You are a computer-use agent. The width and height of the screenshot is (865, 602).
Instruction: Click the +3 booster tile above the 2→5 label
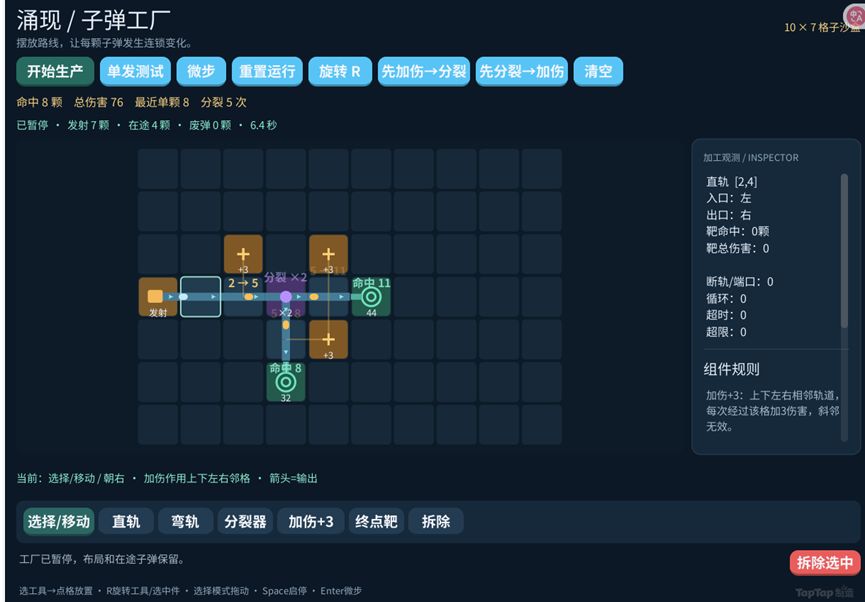tap(243, 254)
